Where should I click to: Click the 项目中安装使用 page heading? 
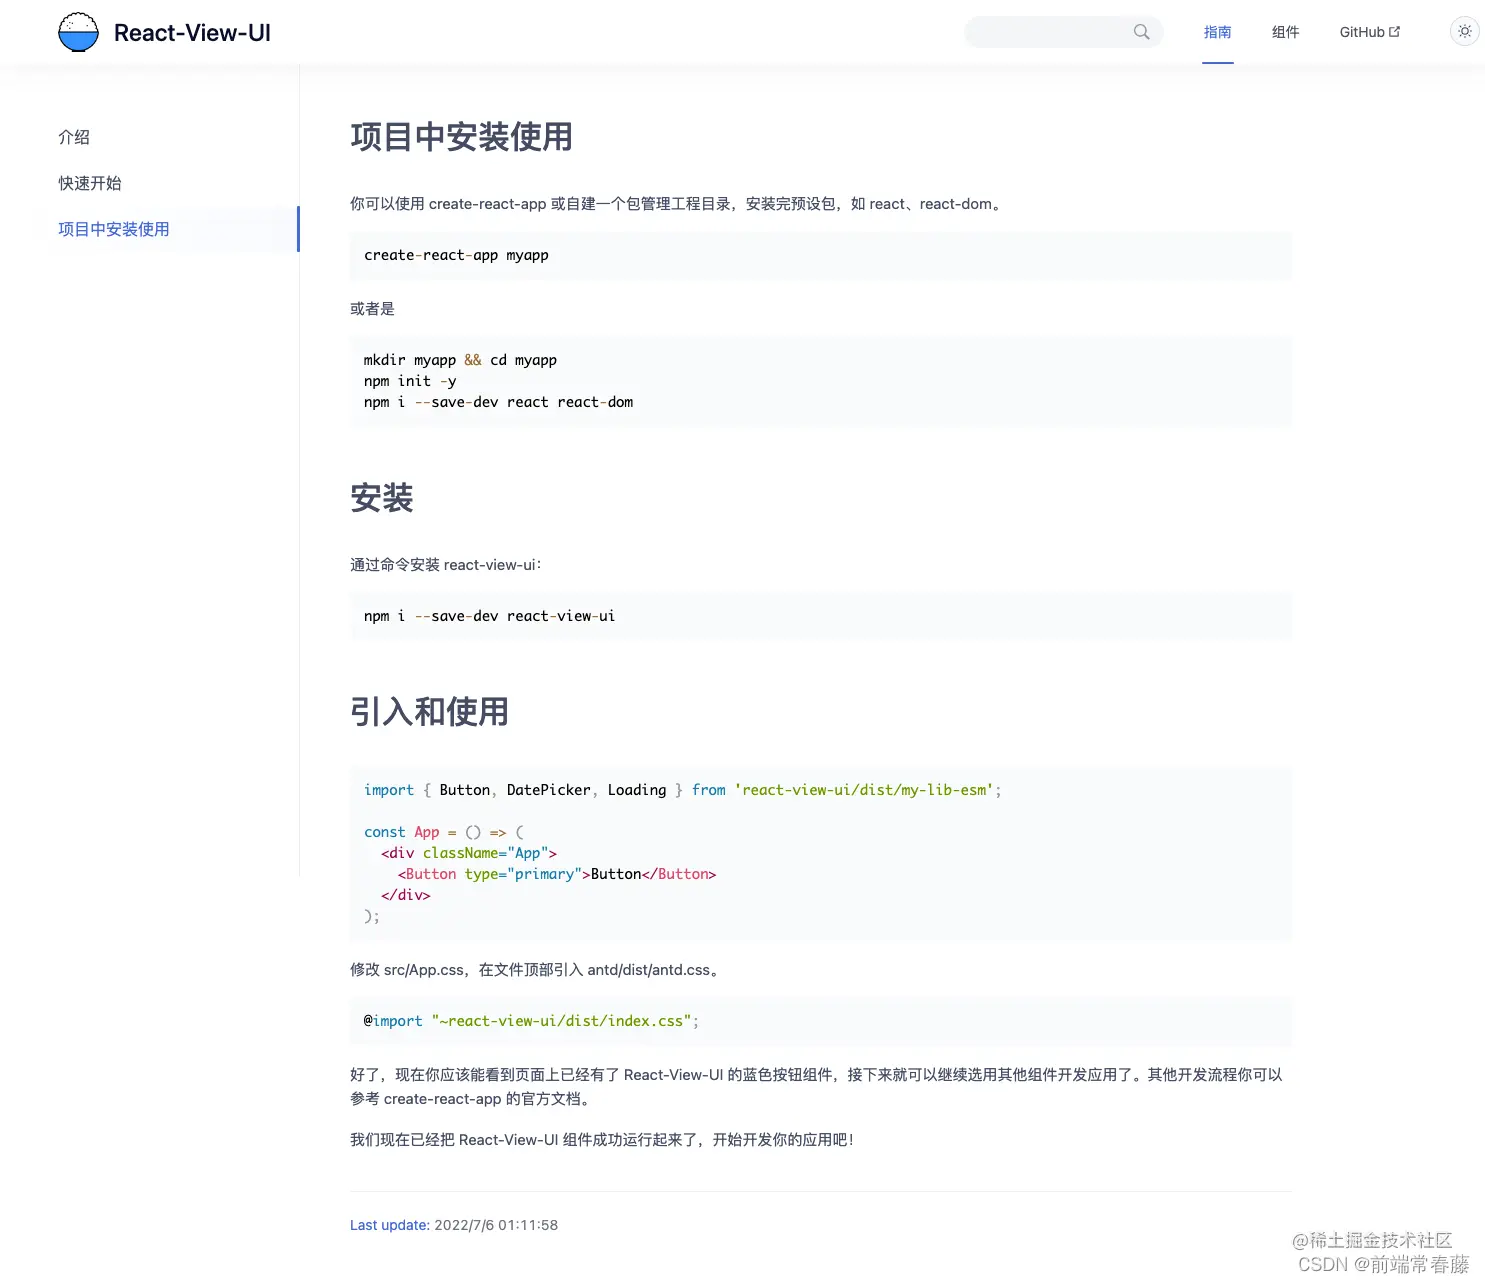[x=461, y=137]
